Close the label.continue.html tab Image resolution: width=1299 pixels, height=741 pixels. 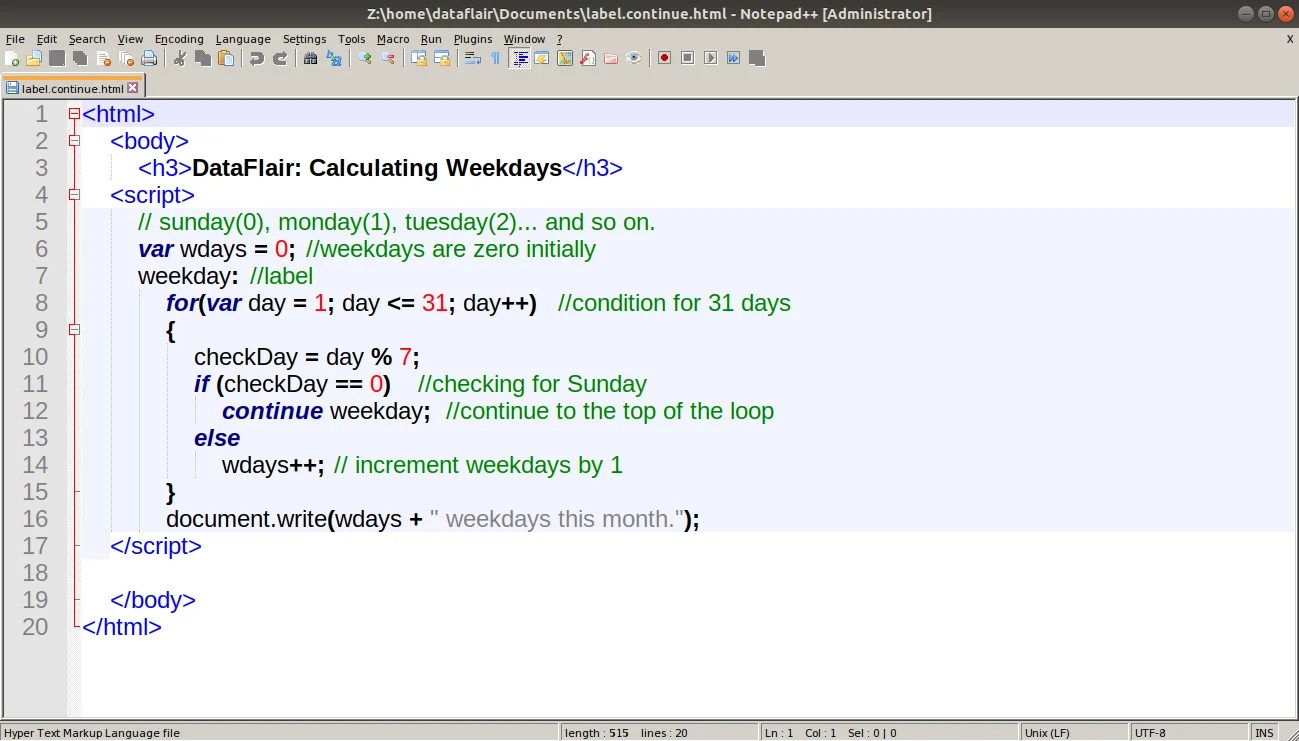(133, 87)
